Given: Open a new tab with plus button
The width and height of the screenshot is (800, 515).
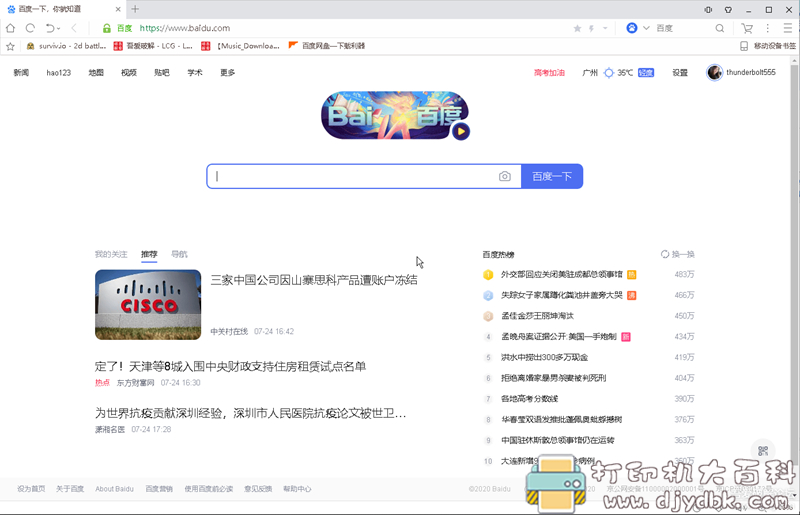Looking at the screenshot, I should click(x=135, y=9).
